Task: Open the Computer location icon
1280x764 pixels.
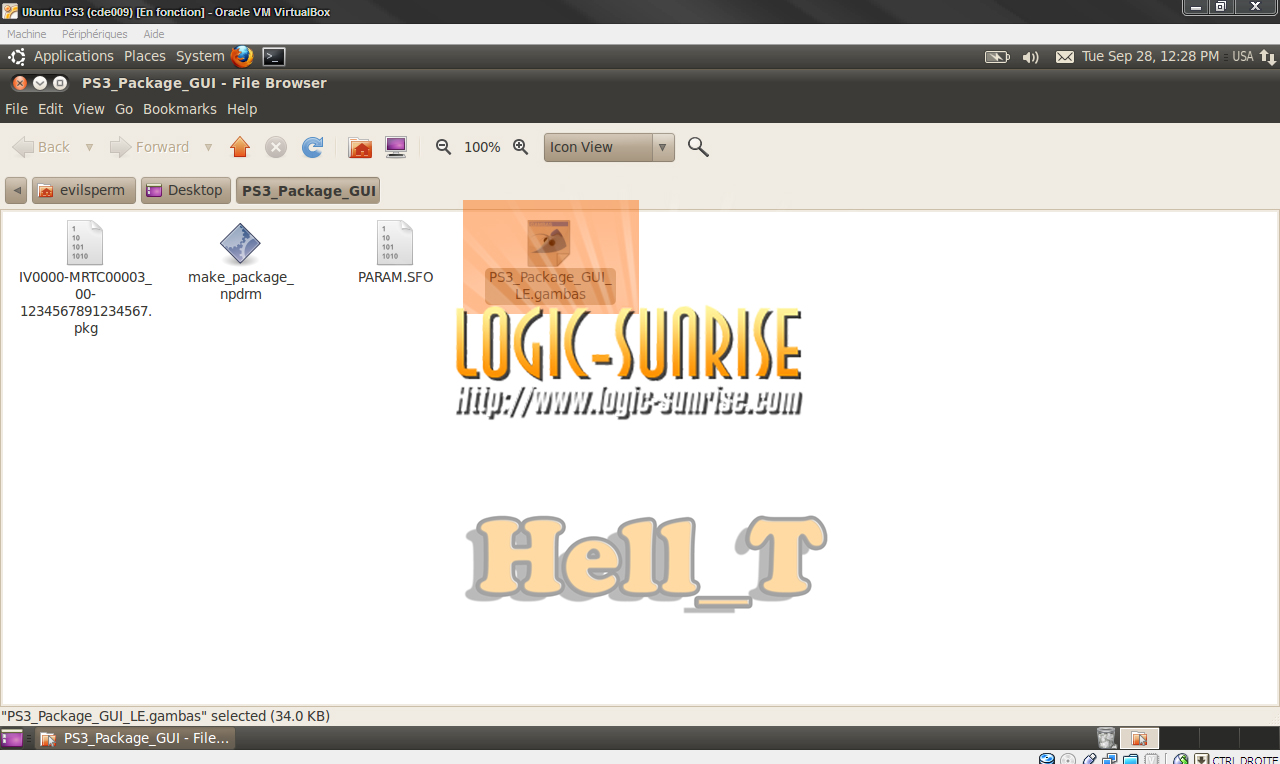Action: coord(396,147)
